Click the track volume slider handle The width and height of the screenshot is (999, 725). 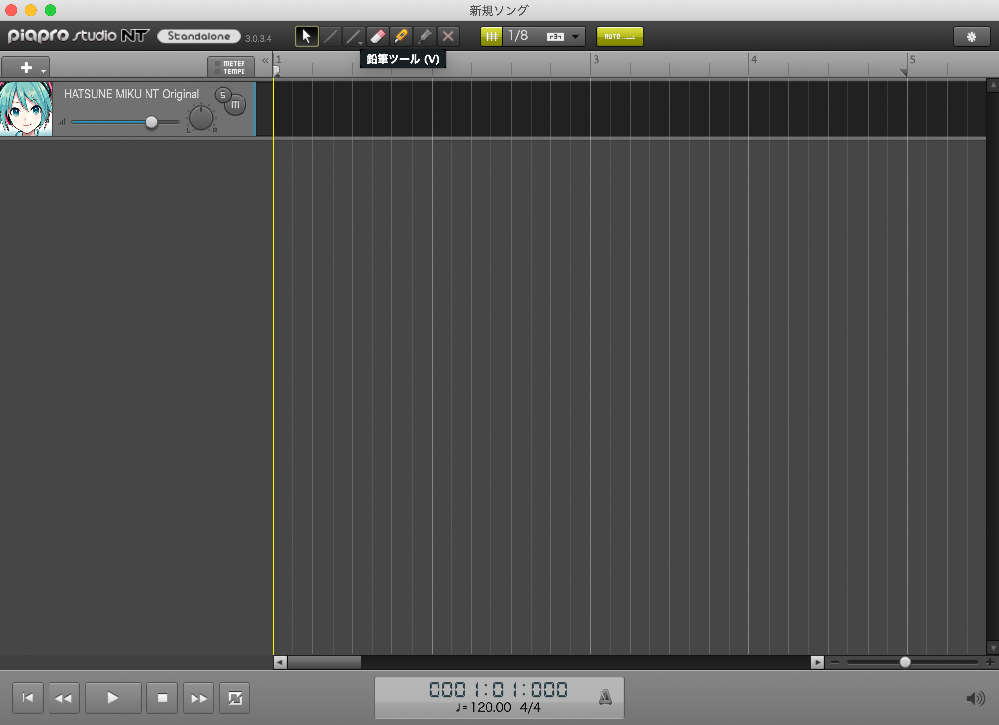point(151,122)
